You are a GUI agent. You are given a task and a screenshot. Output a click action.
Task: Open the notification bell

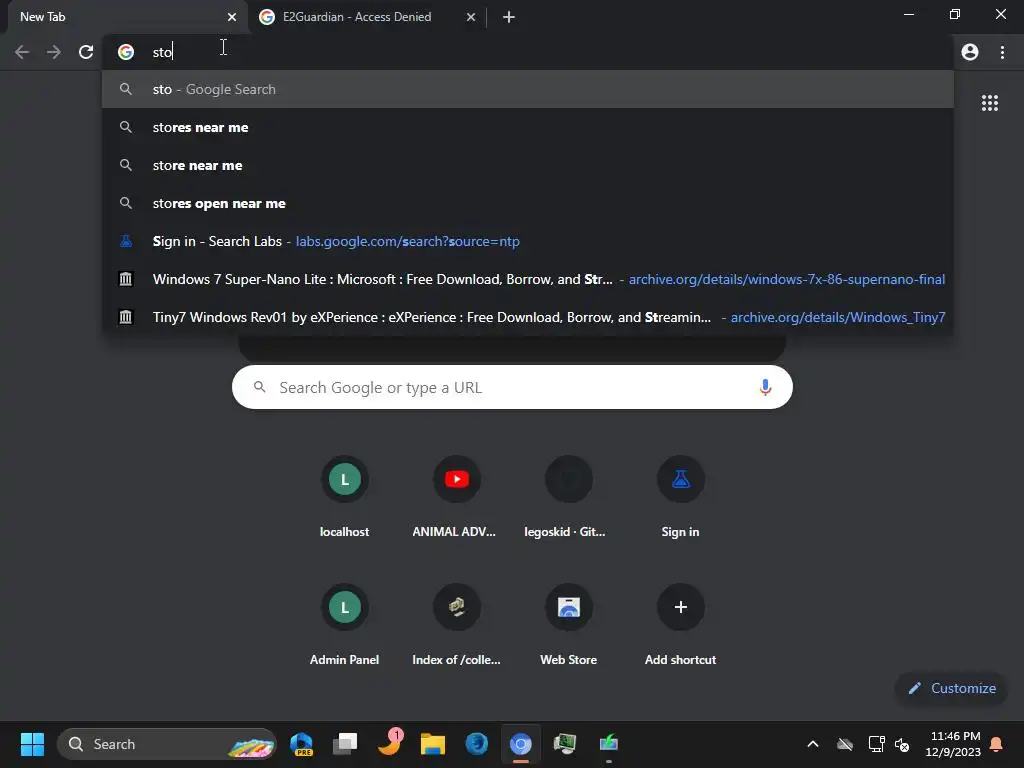(997, 744)
